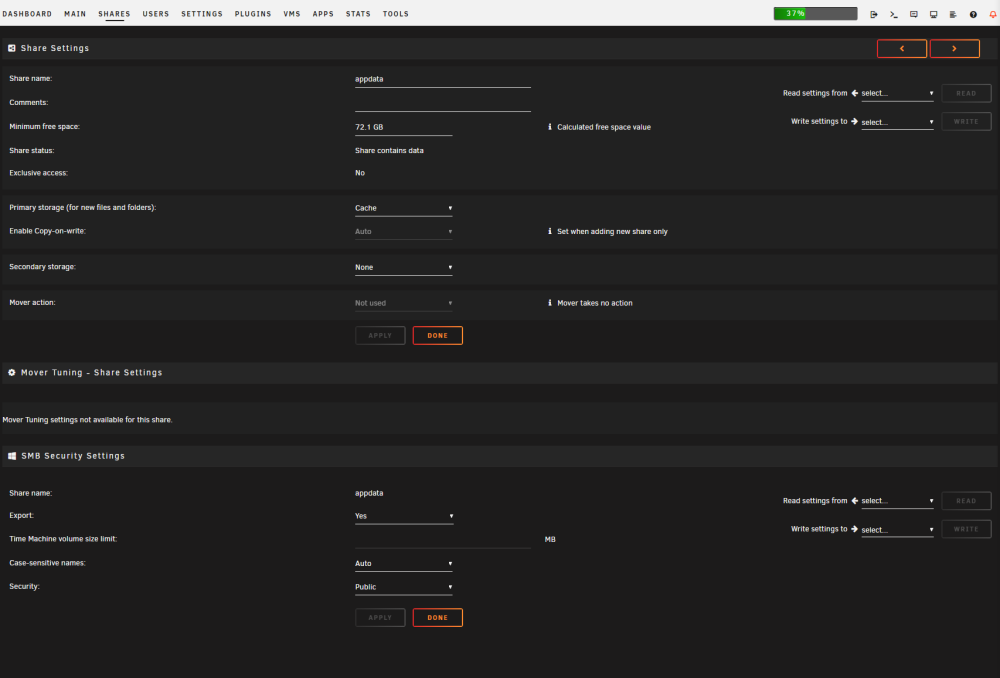Screen dimensions: 1000x678
Task: Click Apply in SMB Security Settings
Action: [380, 617]
